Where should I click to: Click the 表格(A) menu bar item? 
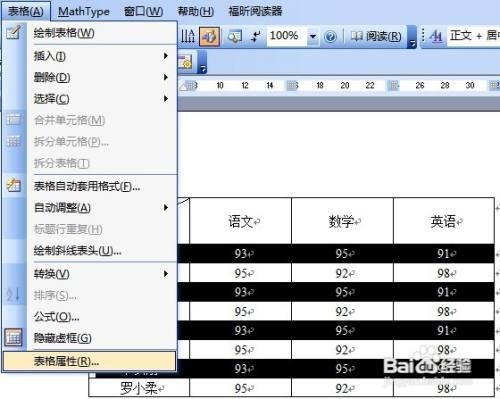(26, 11)
